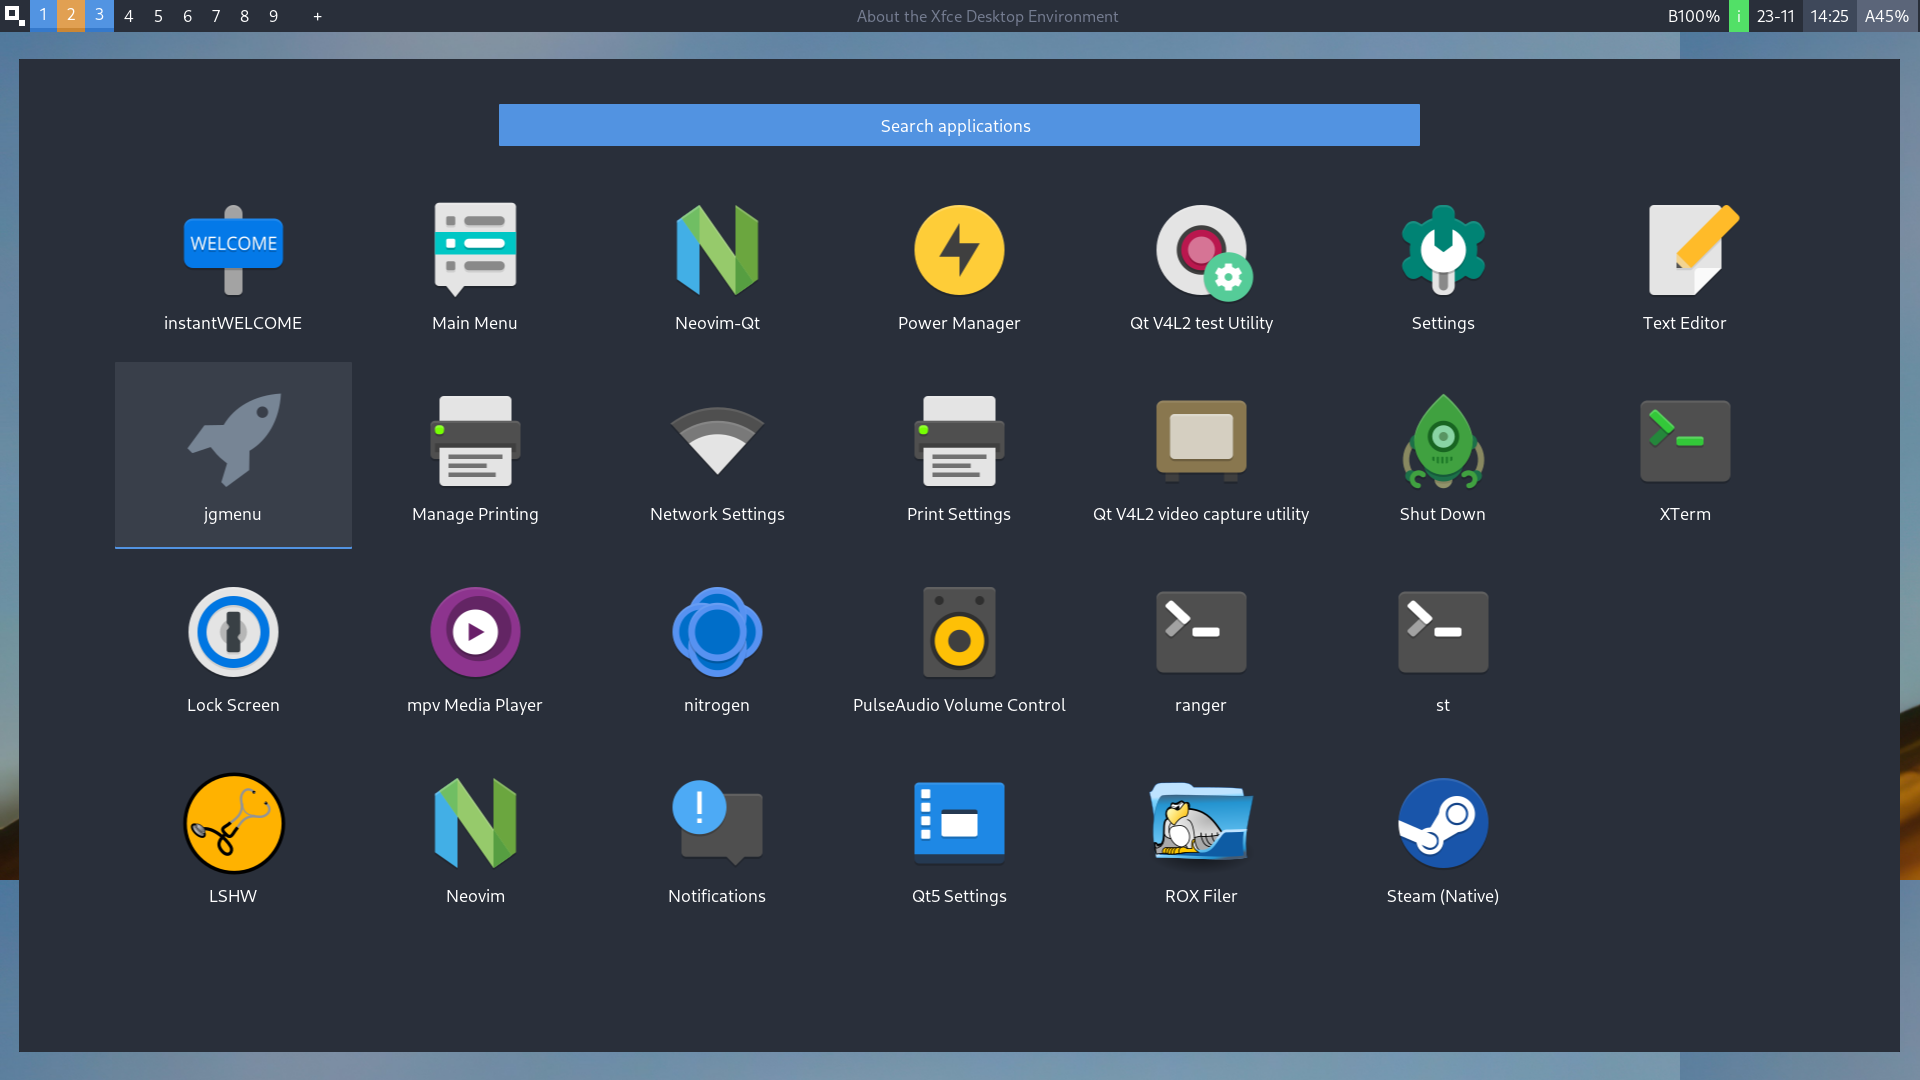Viewport: 1920px width, 1080px height.
Task: Launch ranger file manager
Action: click(1201, 632)
